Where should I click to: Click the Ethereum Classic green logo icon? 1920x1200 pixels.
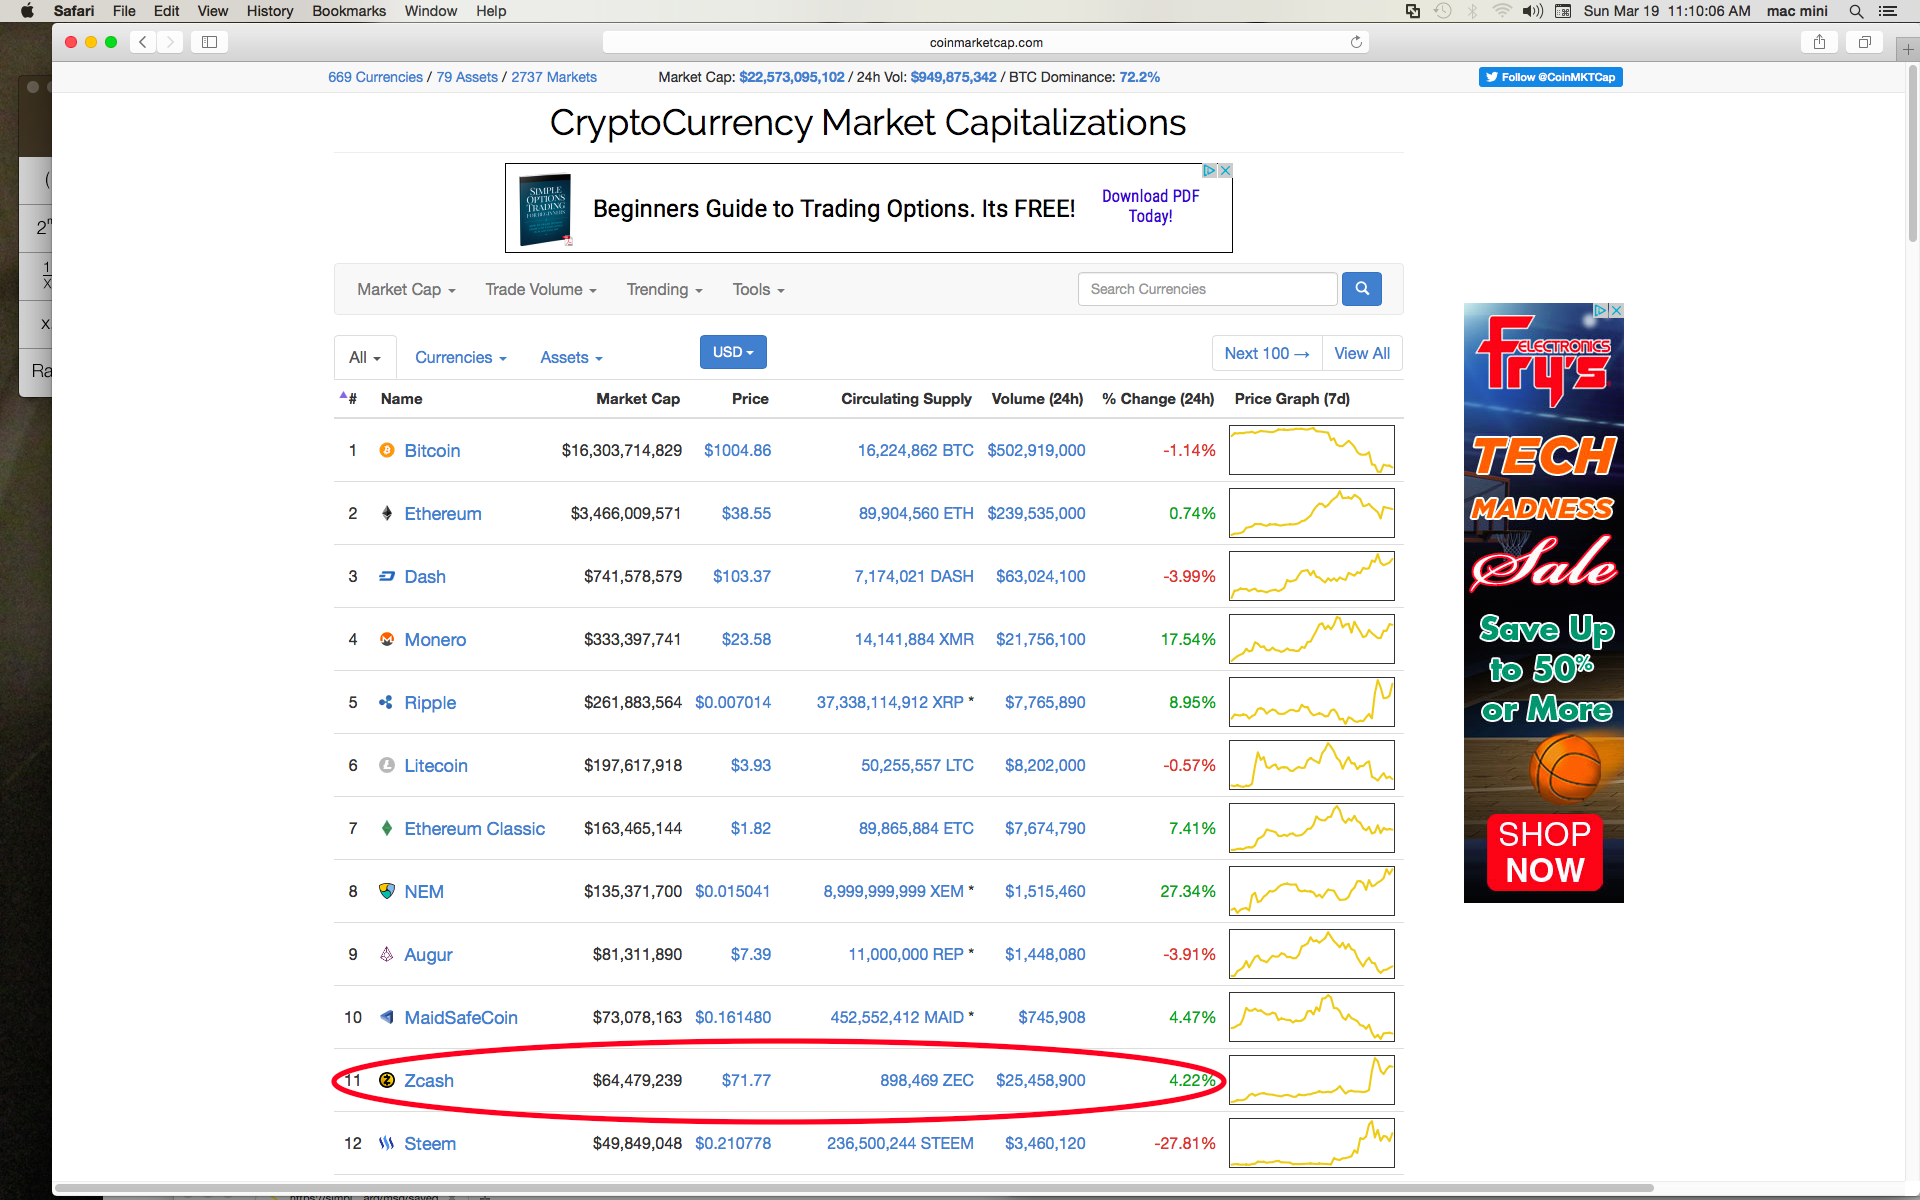387,828
